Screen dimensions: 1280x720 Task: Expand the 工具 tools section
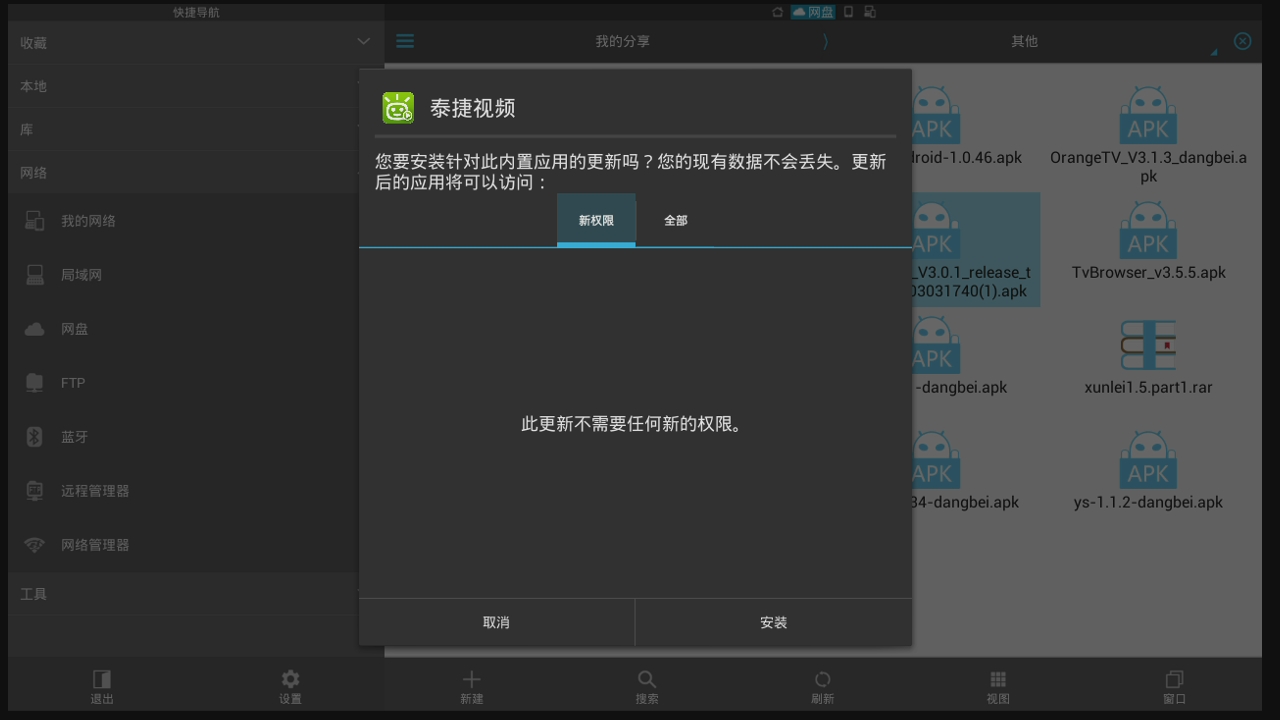click(184, 594)
